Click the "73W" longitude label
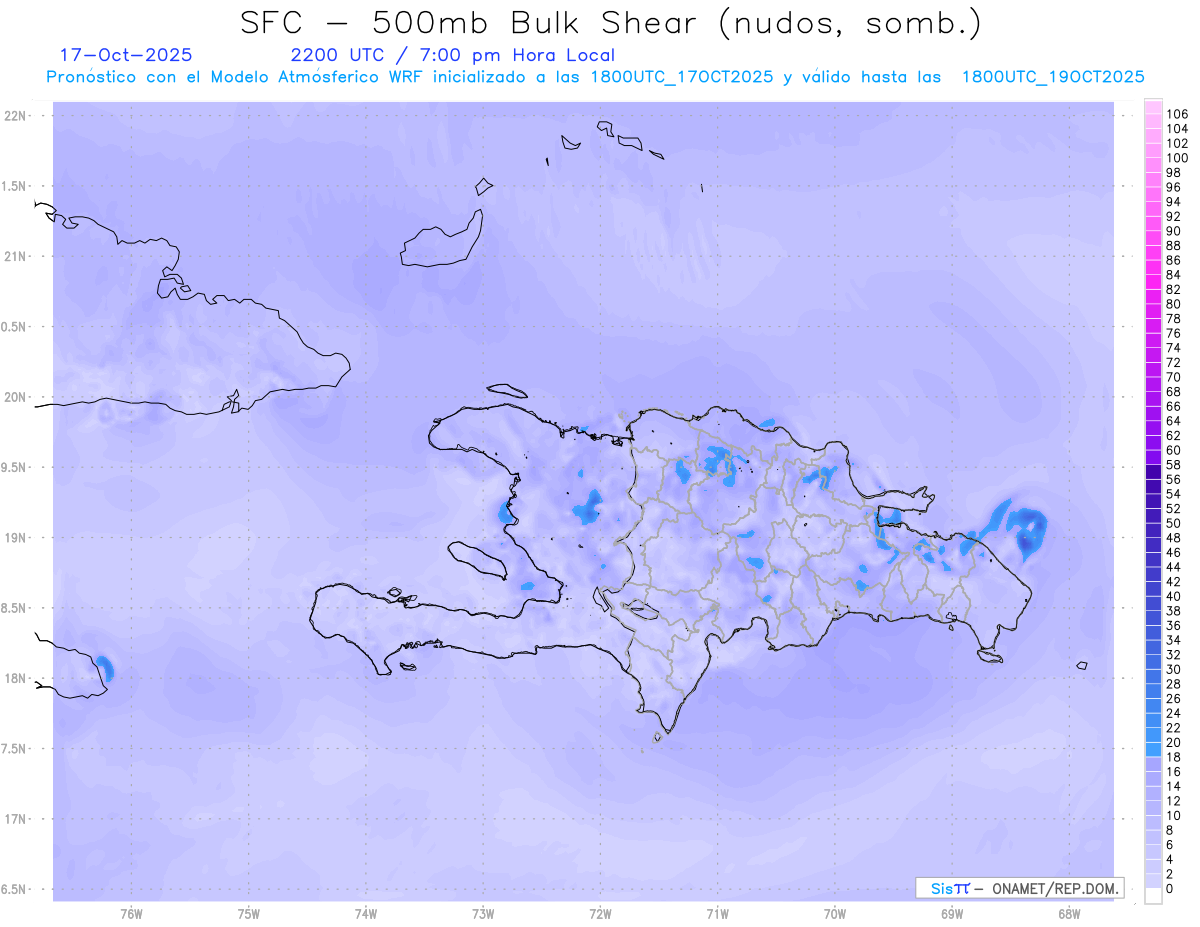Viewport: 1200px width, 927px height. [483, 913]
